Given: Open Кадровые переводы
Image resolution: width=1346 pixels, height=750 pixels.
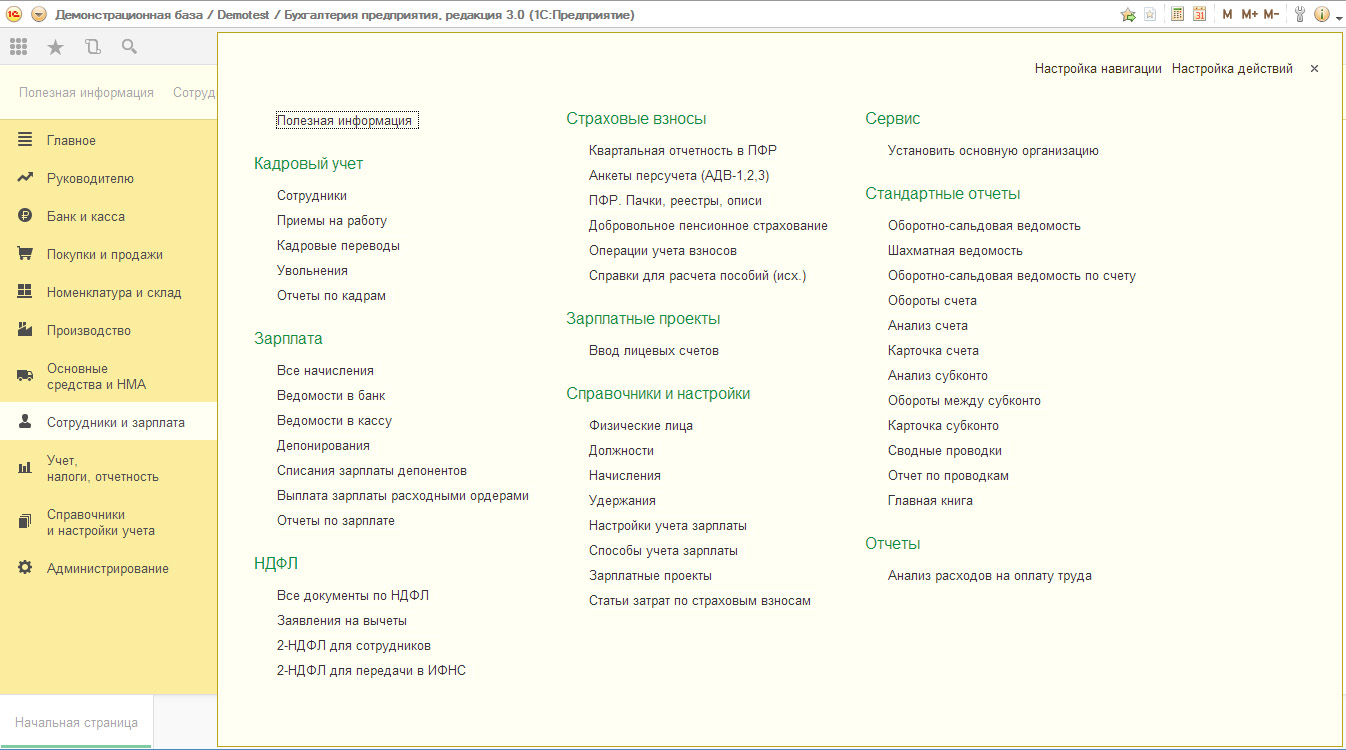Looking at the screenshot, I should click(339, 246).
